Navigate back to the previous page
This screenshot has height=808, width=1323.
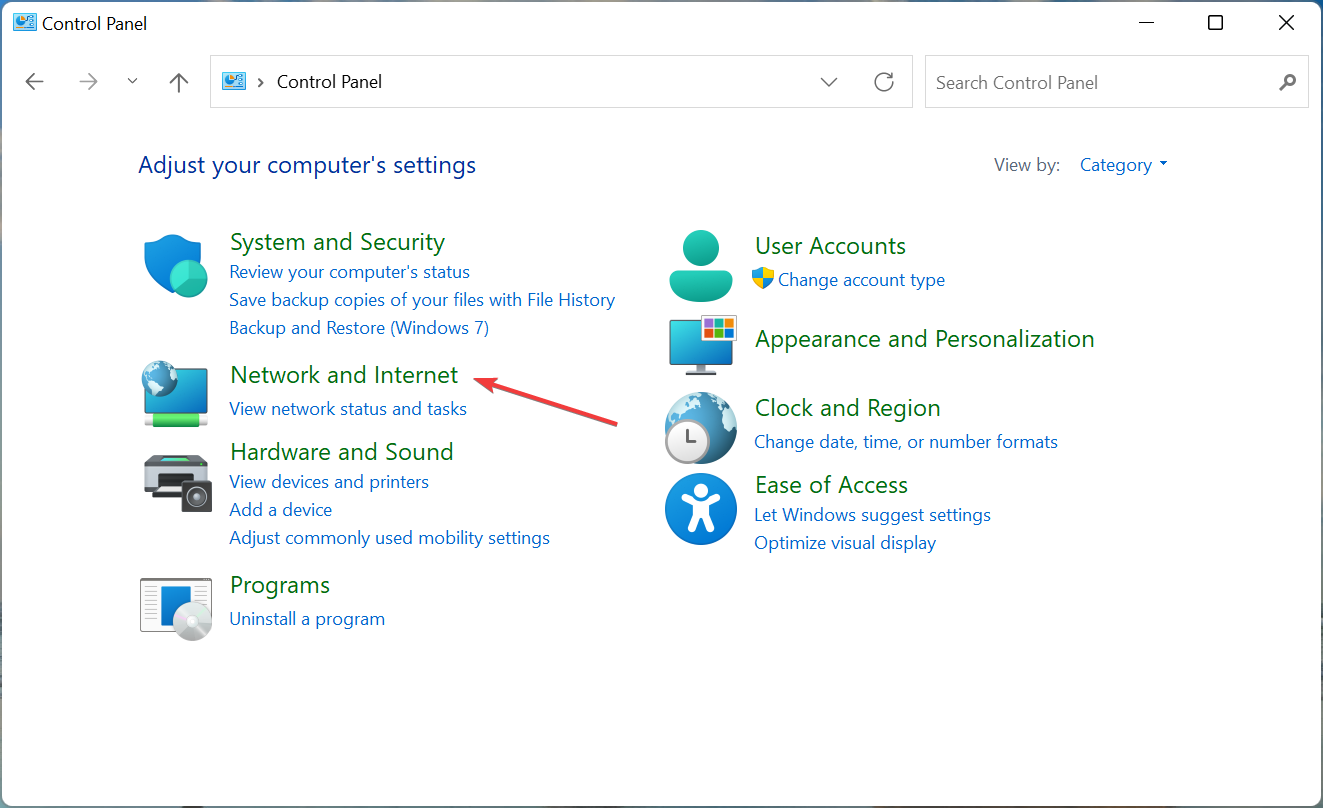pyautogui.click(x=35, y=82)
